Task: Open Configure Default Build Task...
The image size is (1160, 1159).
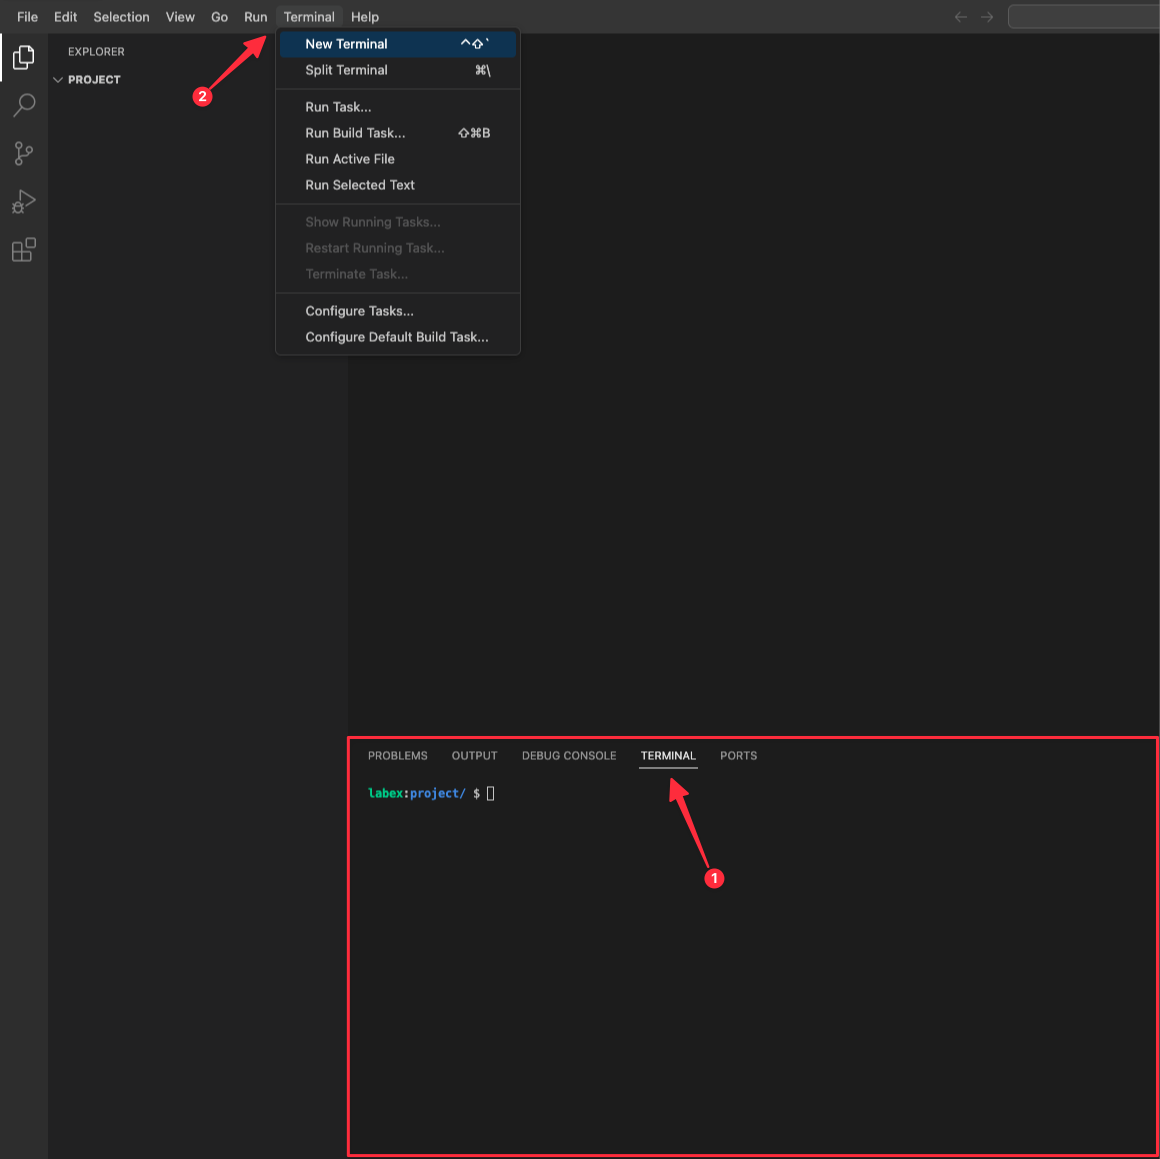Action: pyautogui.click(x=397, y=337)
